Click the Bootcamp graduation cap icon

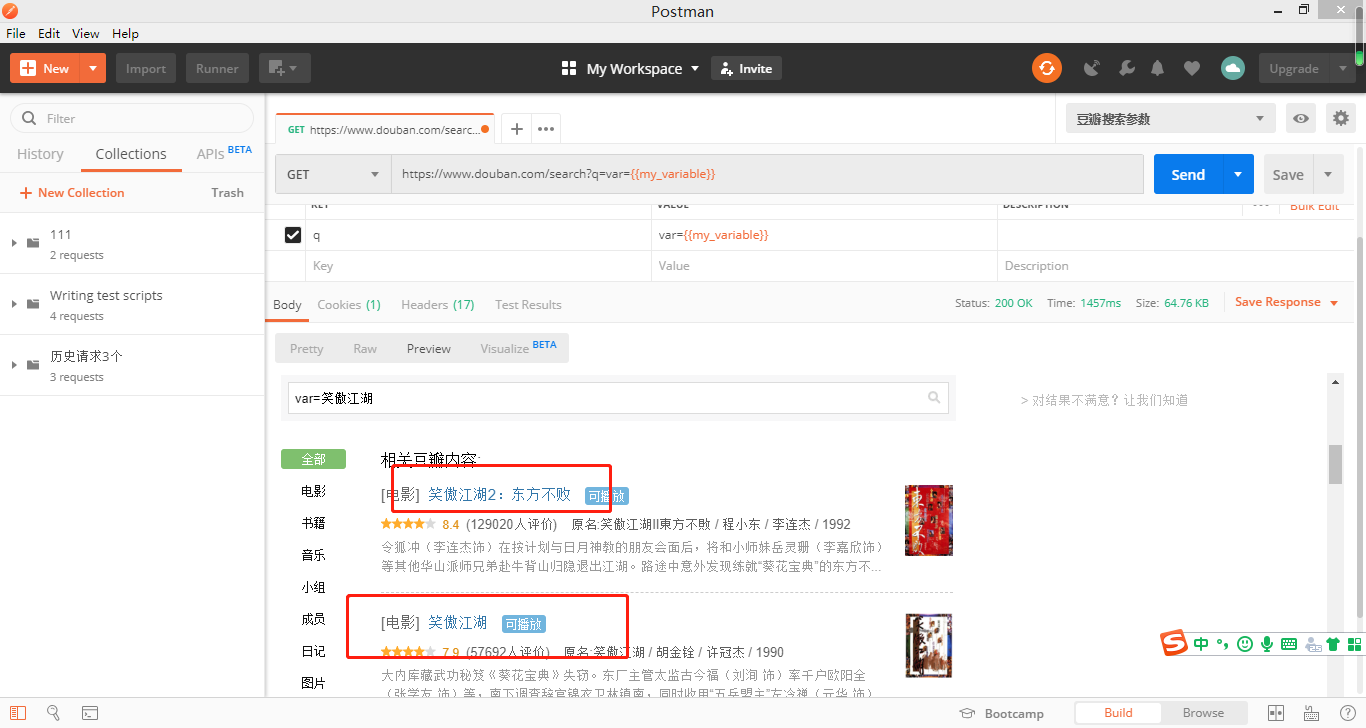tap(967, 713)
